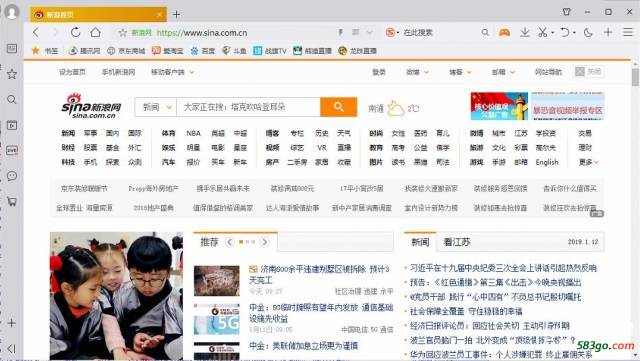Click the lightning bolt icon in address bar
Image resolution: width=640 pixels, height=361 pixels.
(340, 32)
